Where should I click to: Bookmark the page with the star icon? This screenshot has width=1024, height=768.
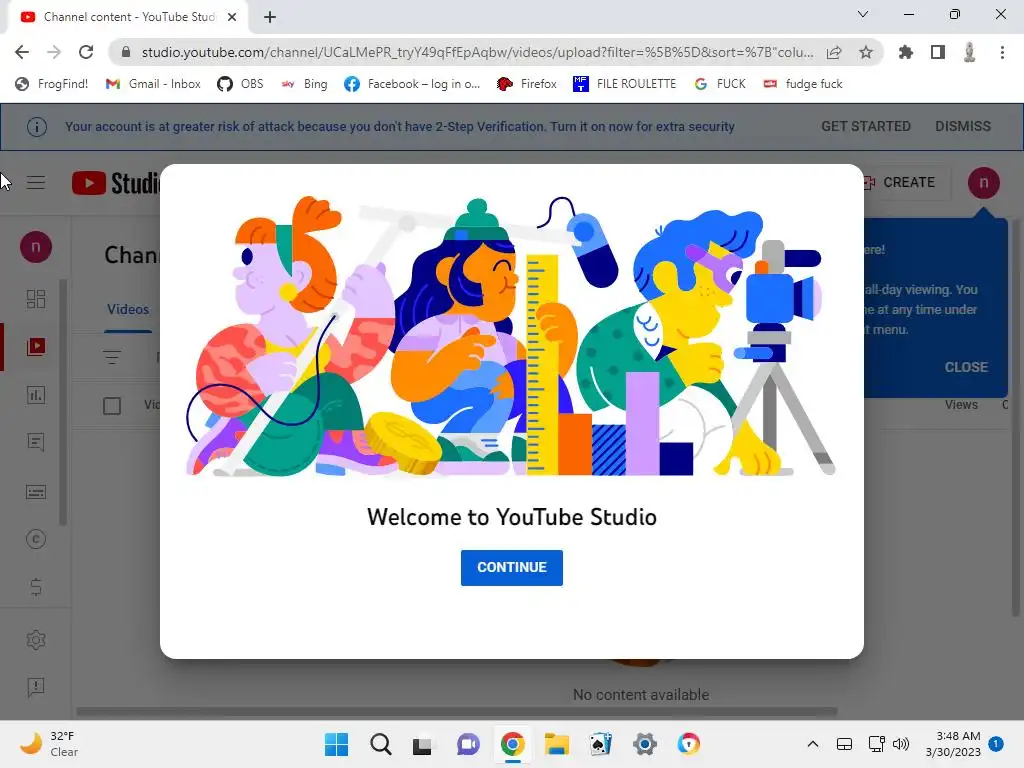(866, 52)
